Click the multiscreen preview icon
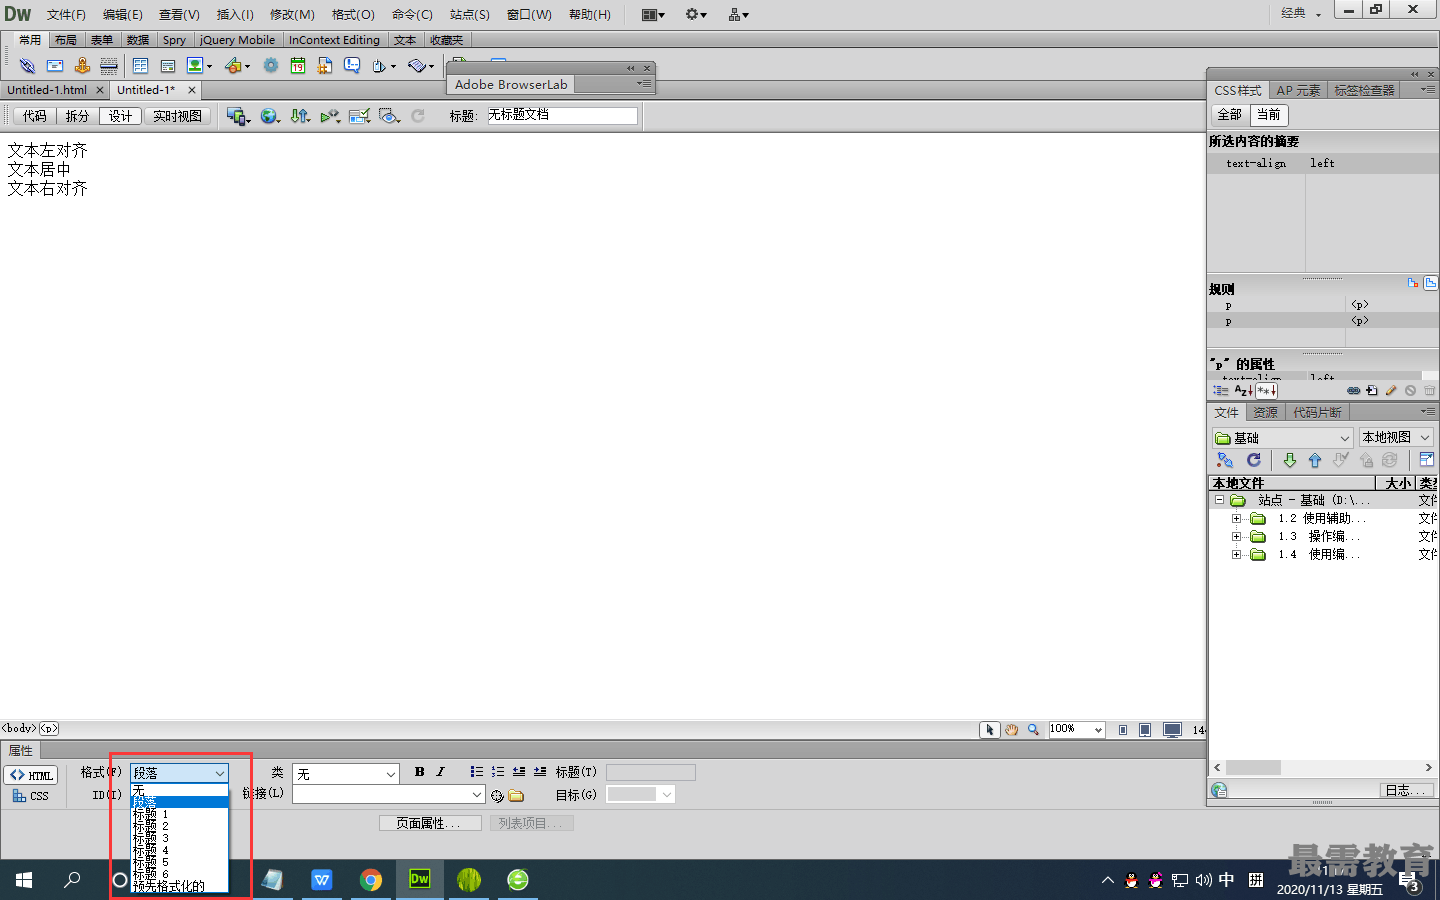Image resolution: width=1440 pixels, height=900 pixels. point(238,116)
